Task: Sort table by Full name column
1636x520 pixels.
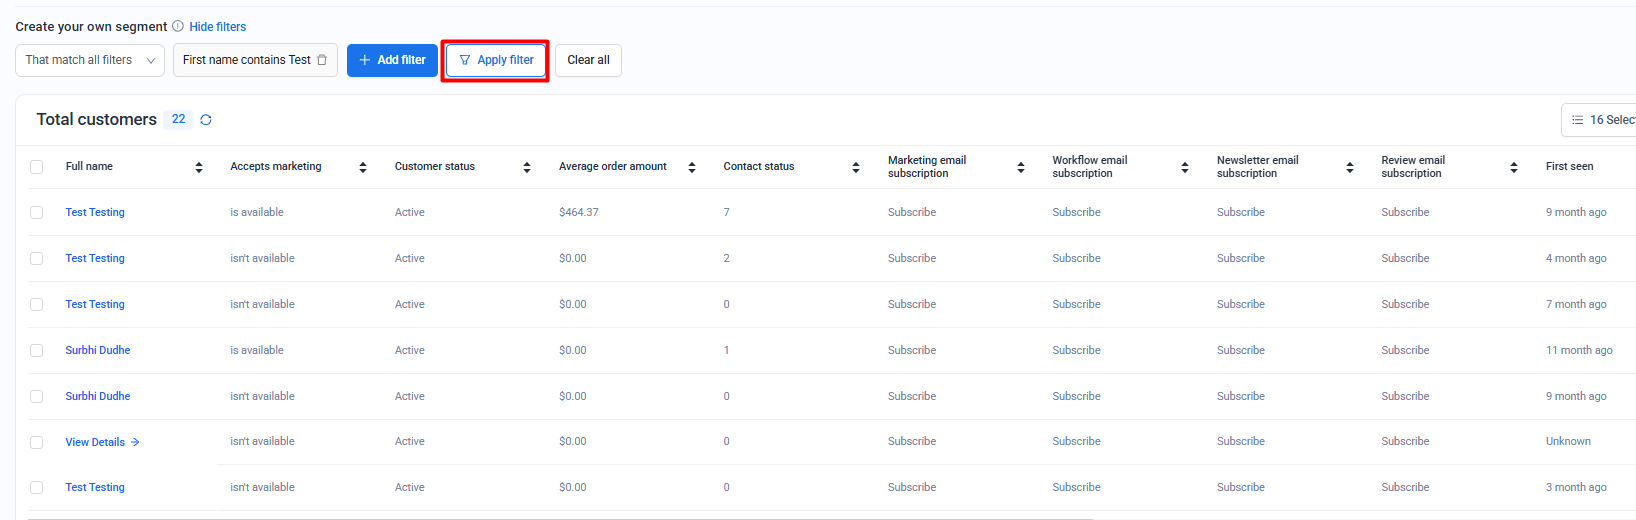Action: coord(199,167)
